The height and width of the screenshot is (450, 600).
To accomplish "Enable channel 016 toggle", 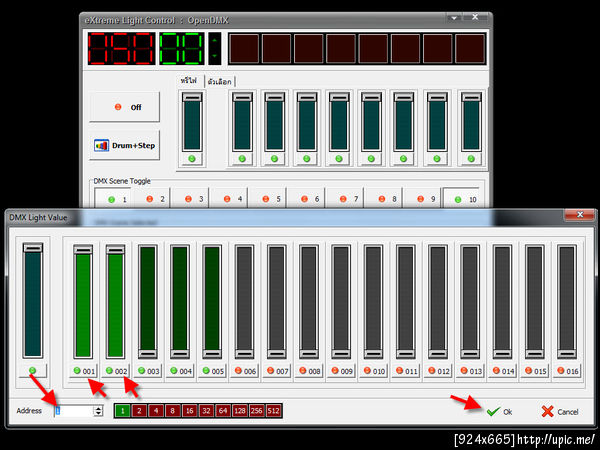I will pos(567,371).
